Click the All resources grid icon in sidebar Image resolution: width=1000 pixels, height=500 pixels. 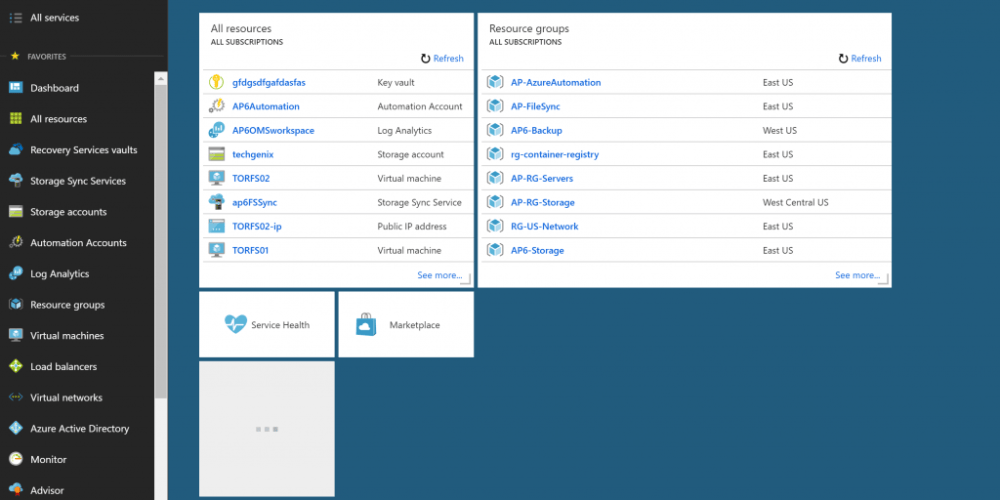click(x=16, y=119)
